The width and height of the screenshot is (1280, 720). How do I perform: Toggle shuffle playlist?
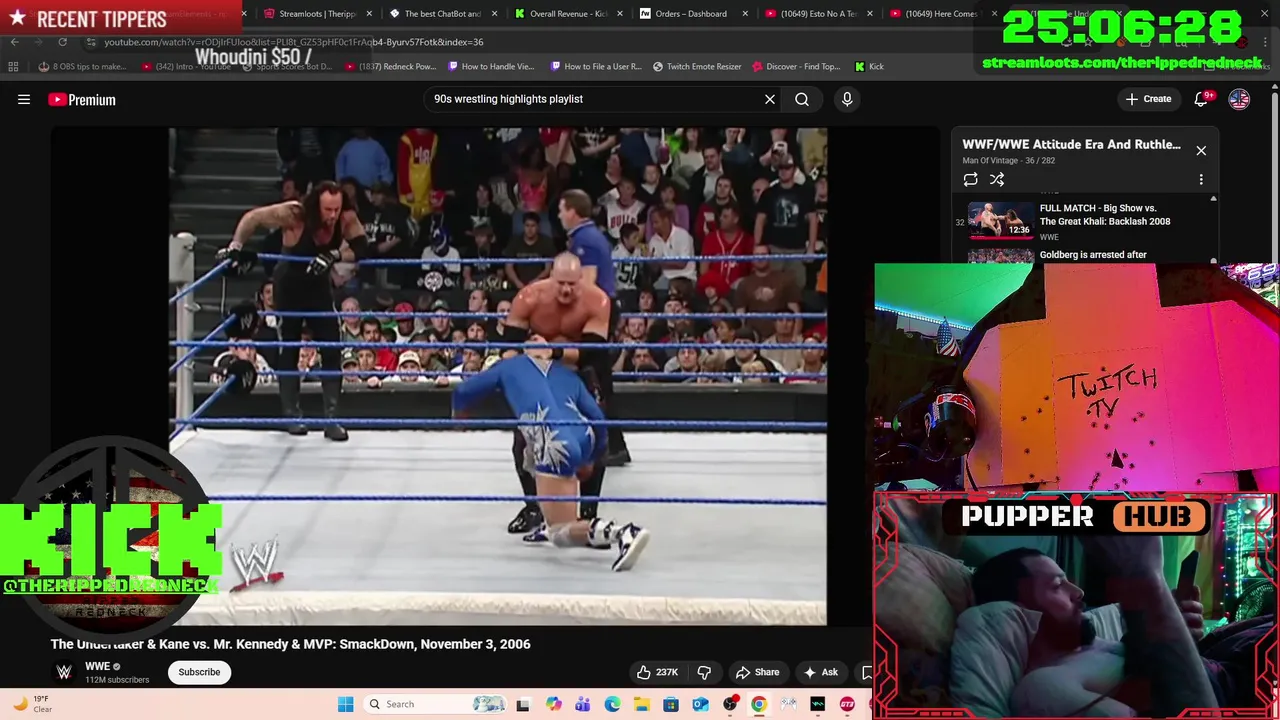point(997,179)
